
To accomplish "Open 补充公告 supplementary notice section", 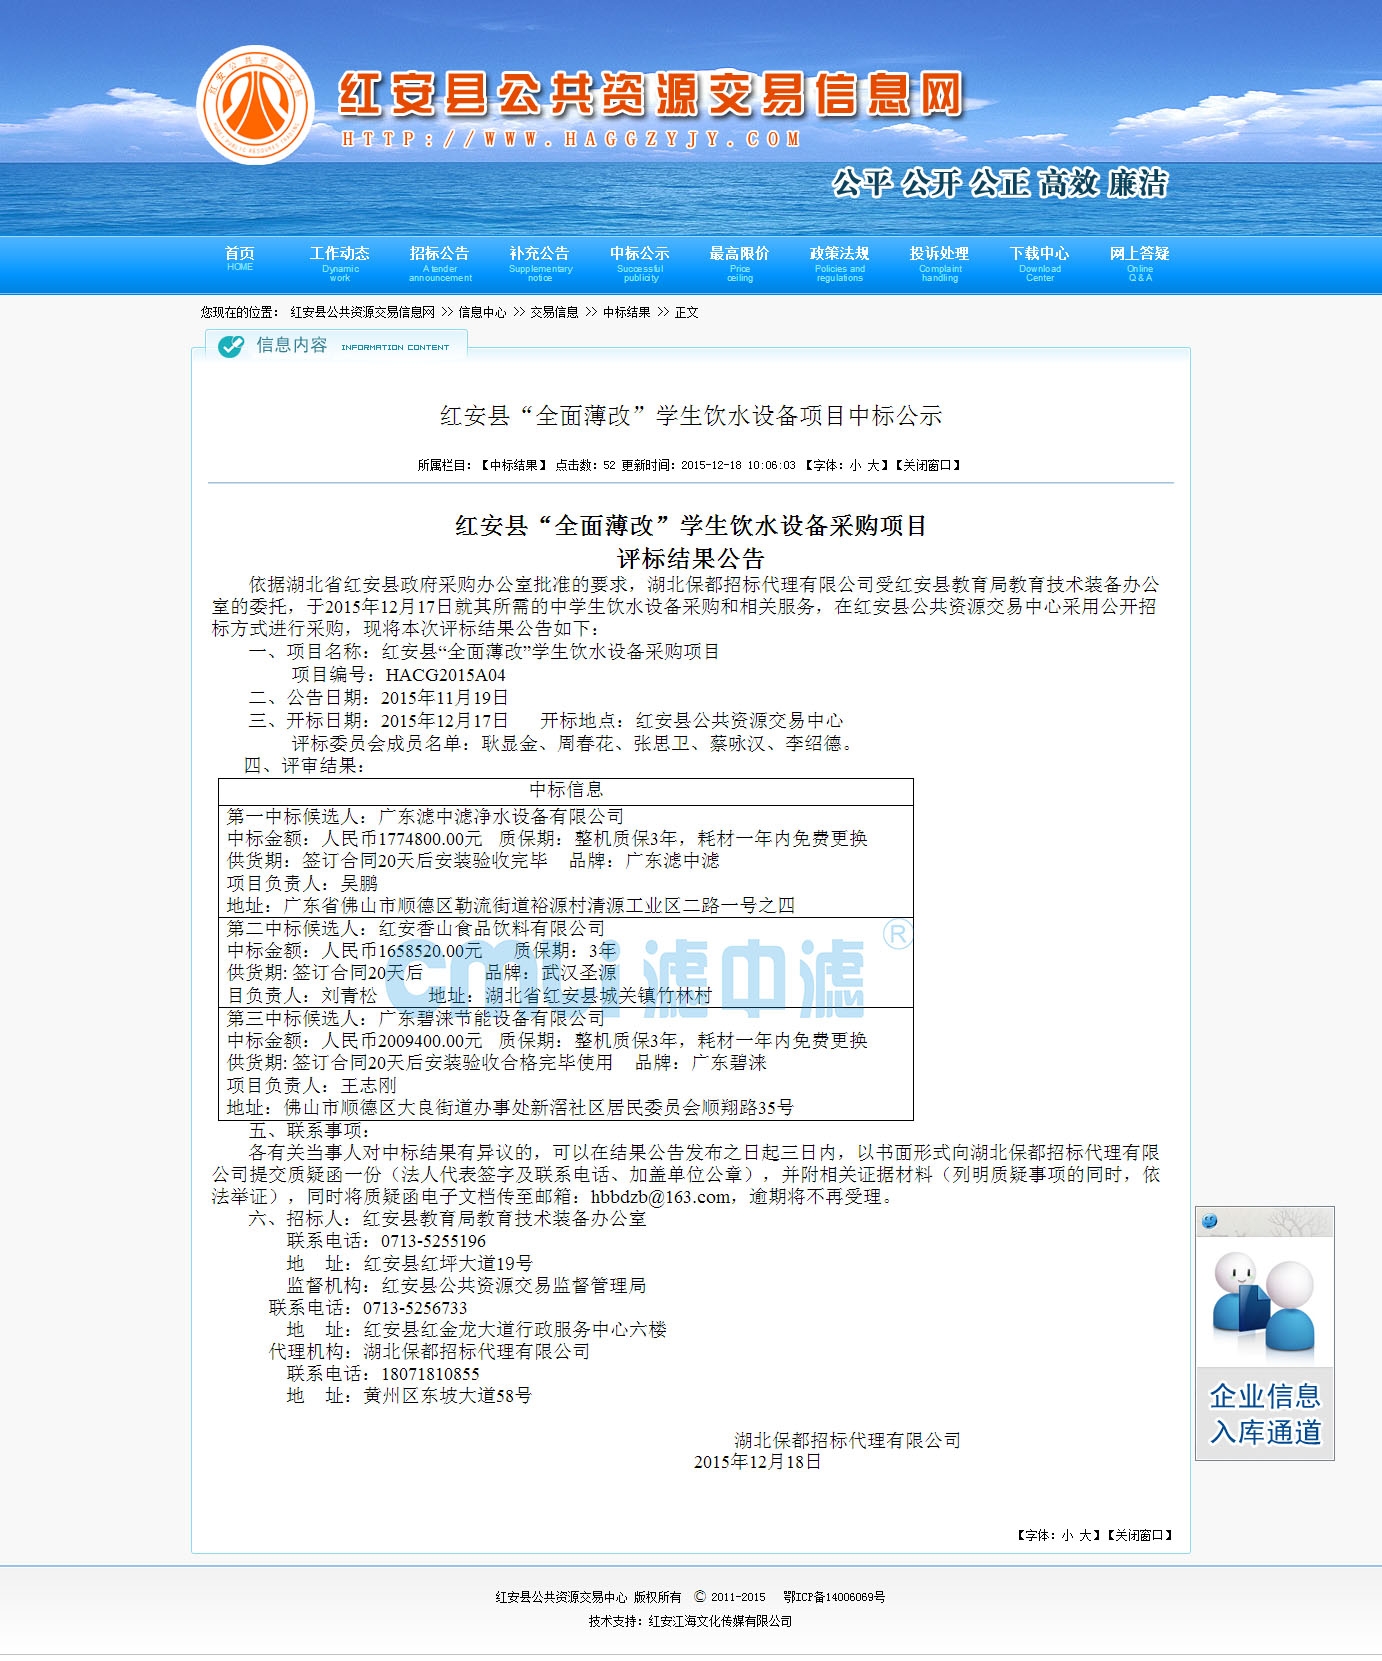I will coord(539,263).
